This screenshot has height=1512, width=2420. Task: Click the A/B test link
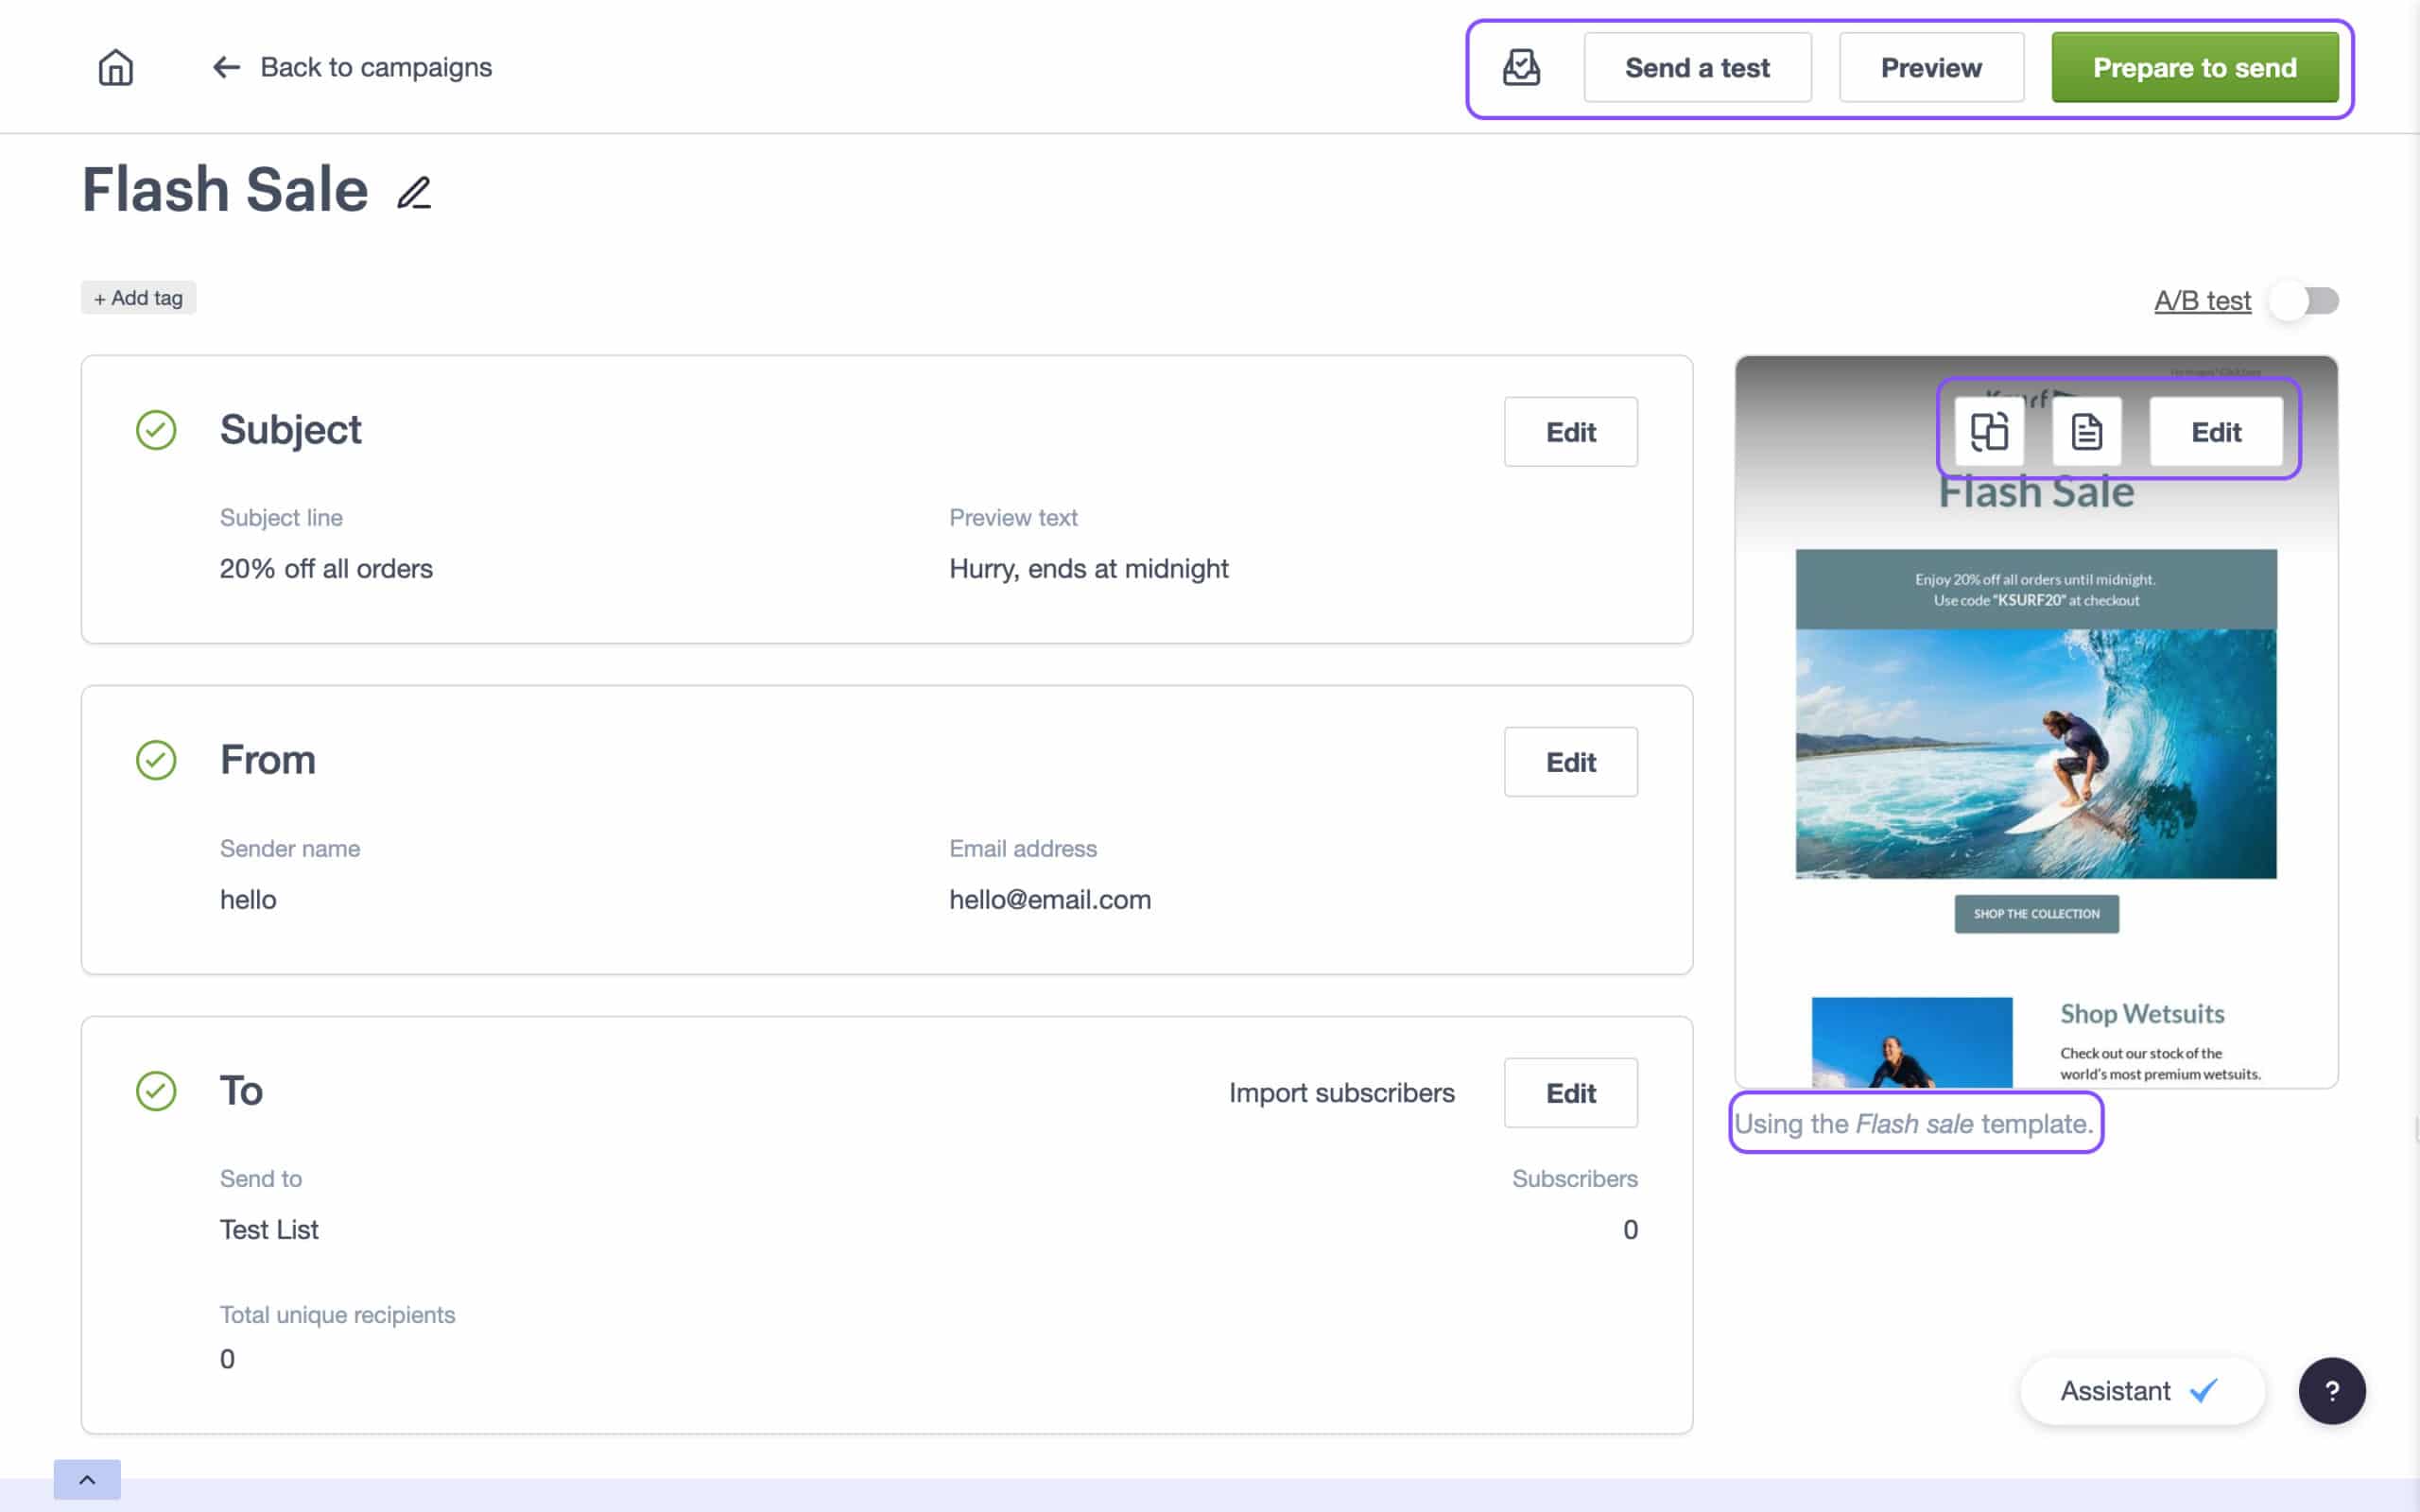click(2201, 300)
